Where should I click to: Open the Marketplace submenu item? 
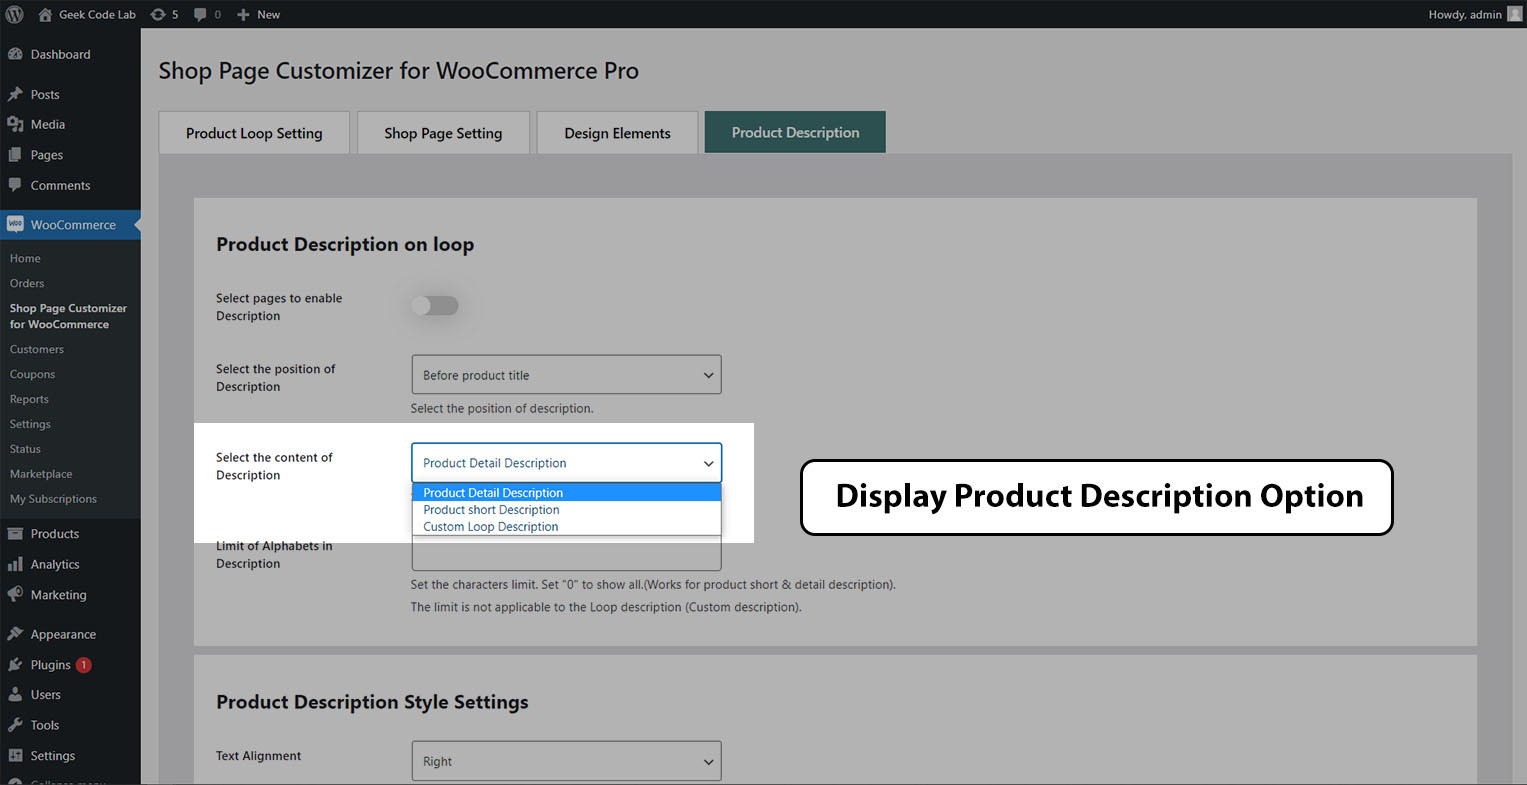pos(41,474)
